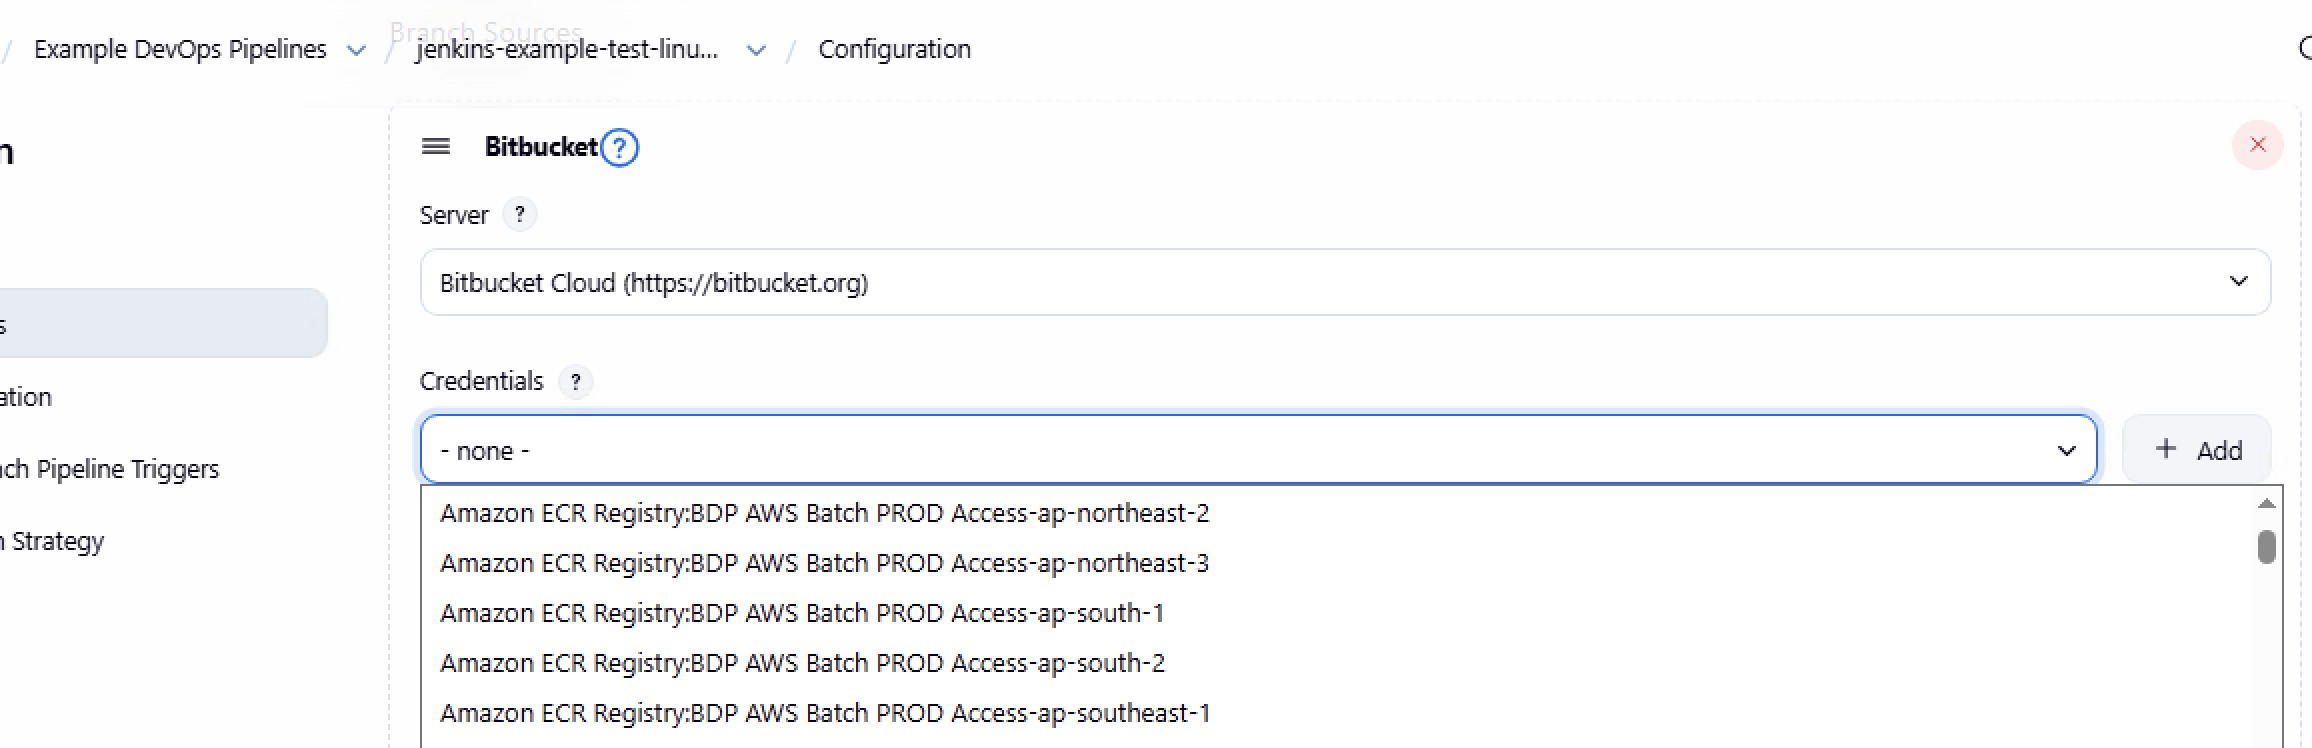The width and height of the screenshot is (2312, 748).
Task: Choose the ap-south-2 ECR credential option
Action: pyautogui.click(x=802, y=664)
